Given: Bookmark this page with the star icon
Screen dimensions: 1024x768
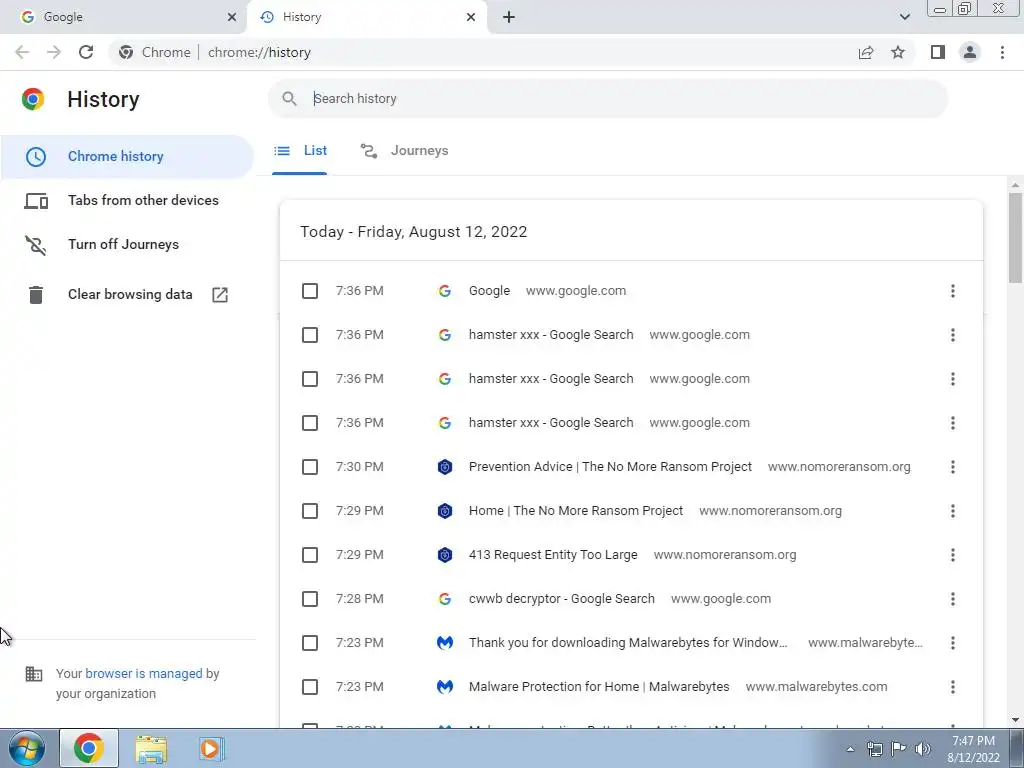Looking at the screenshot, I should [898, 52].
